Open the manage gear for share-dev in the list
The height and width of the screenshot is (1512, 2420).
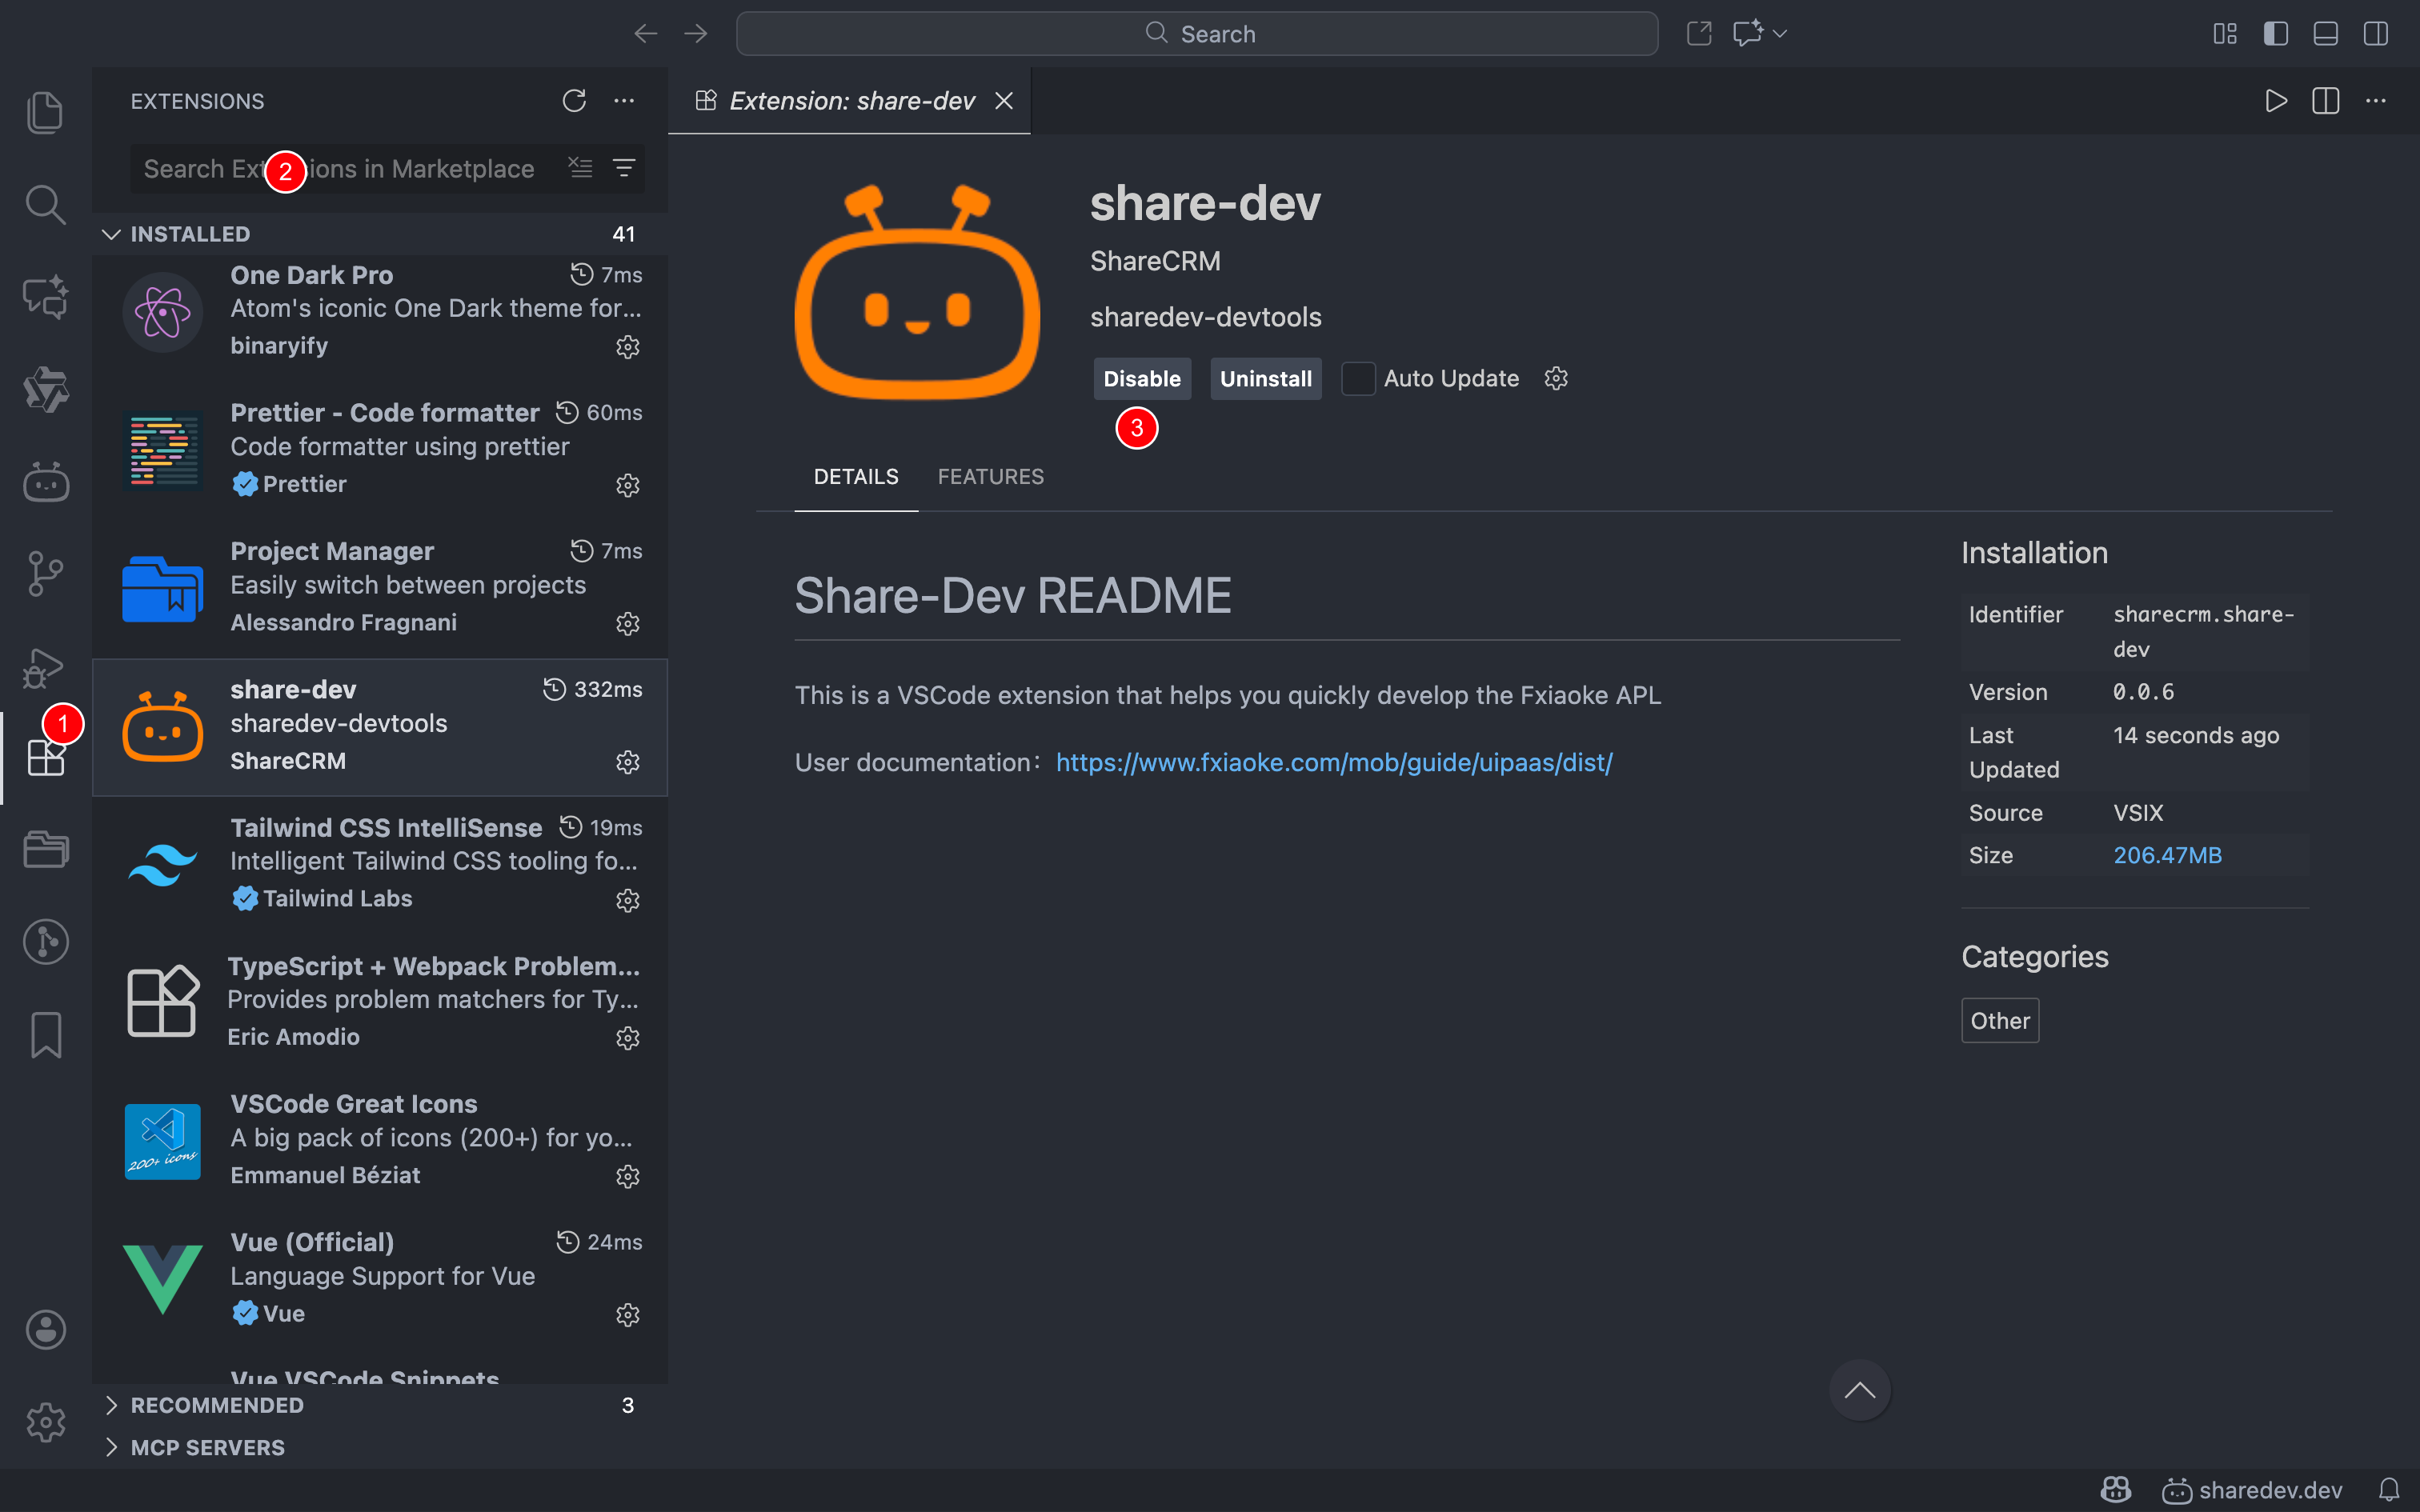coord(627,762)
